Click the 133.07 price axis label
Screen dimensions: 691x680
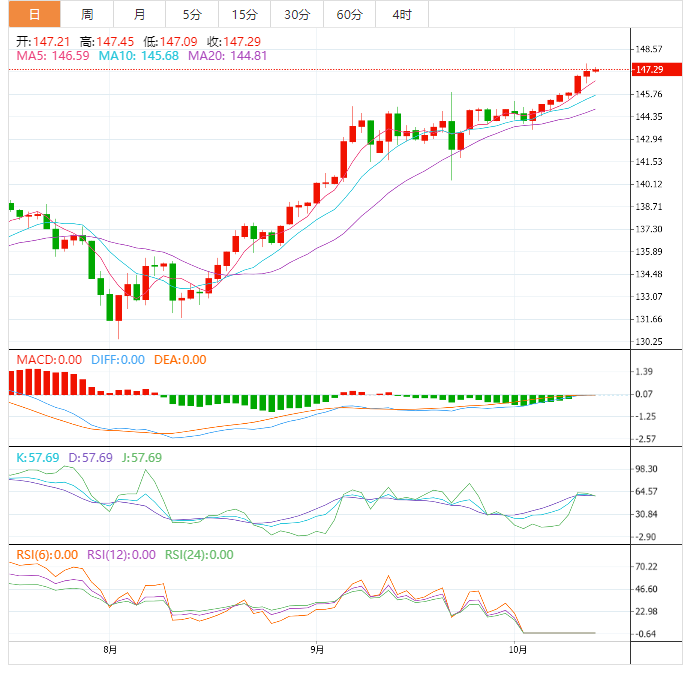point(649,297)
